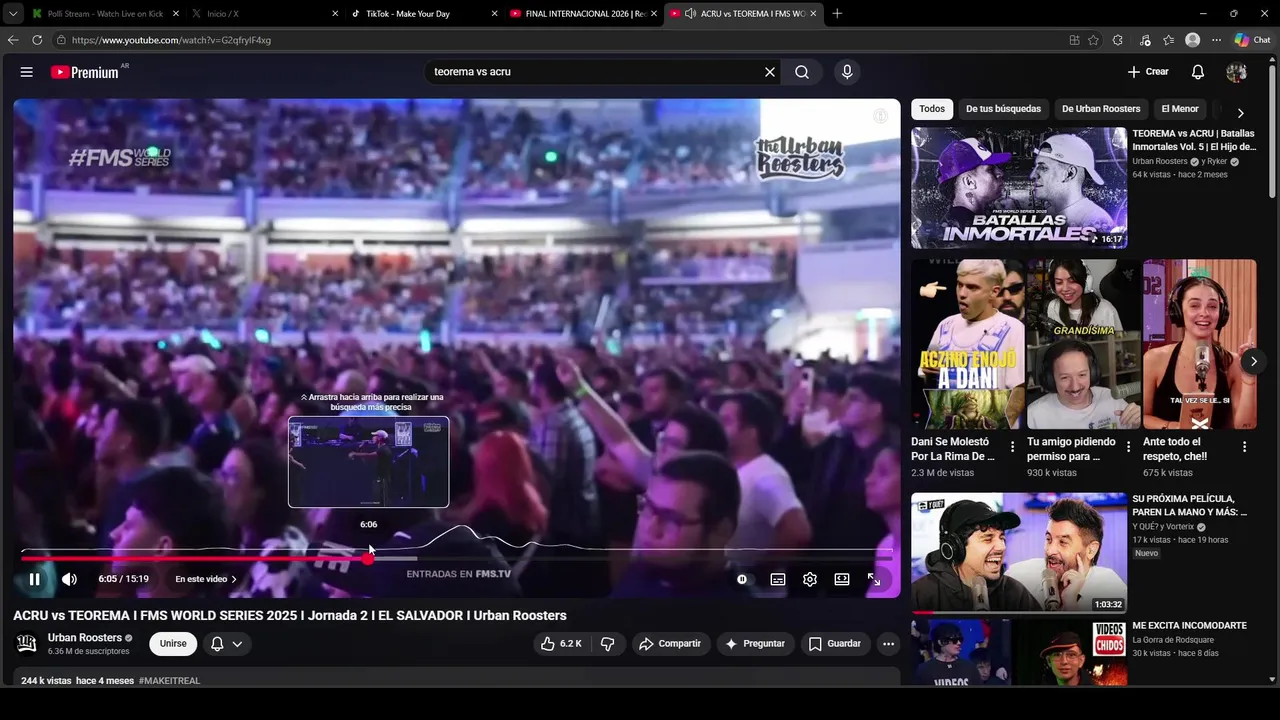Image resolution: width=1280 pixels, height=720 pixels.
Task: Enter fullscreen with the fullscreen icon
Action: click(x=874, y=579)
